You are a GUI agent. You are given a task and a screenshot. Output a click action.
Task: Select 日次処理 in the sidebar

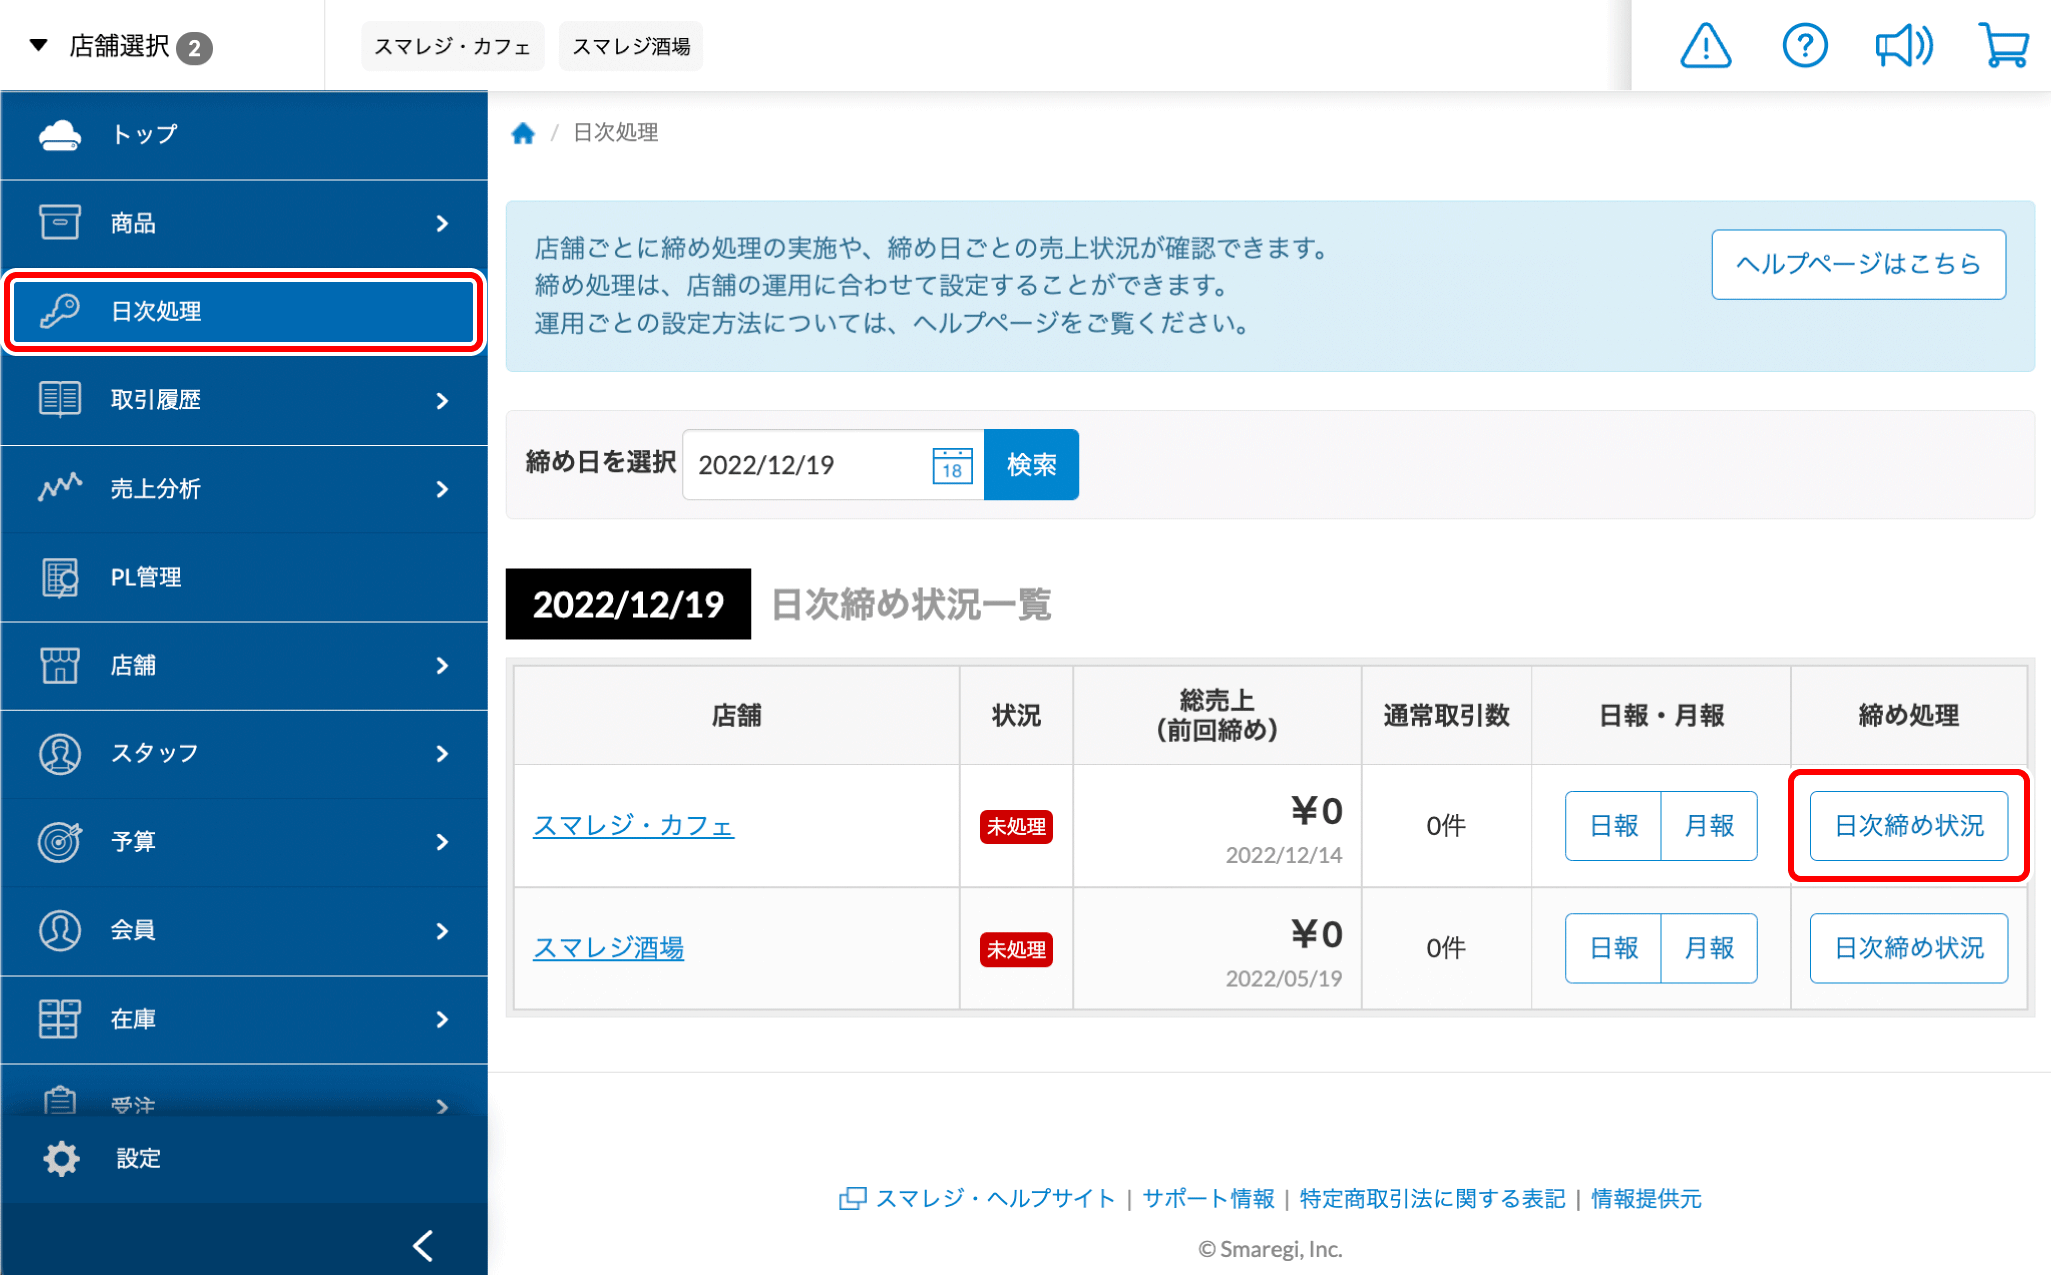coord(244,311)
